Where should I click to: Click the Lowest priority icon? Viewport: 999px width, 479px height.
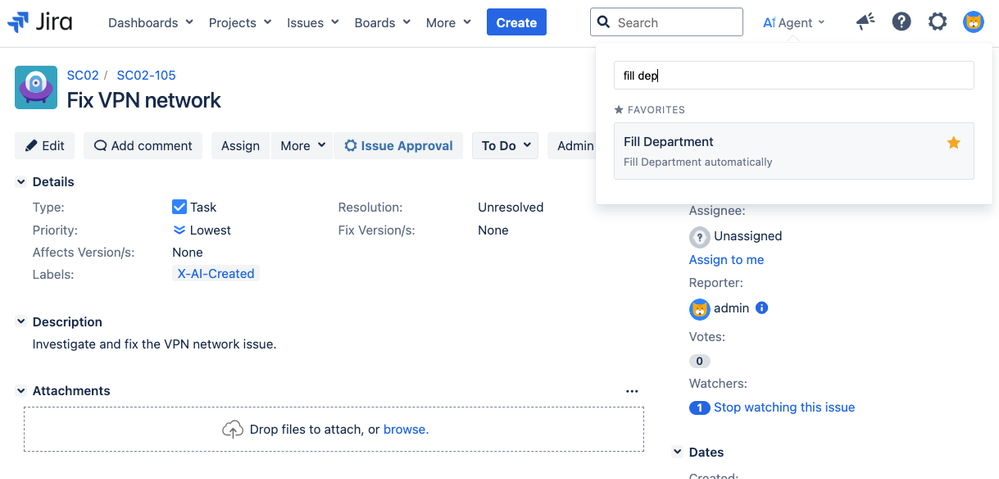(179, 230)
